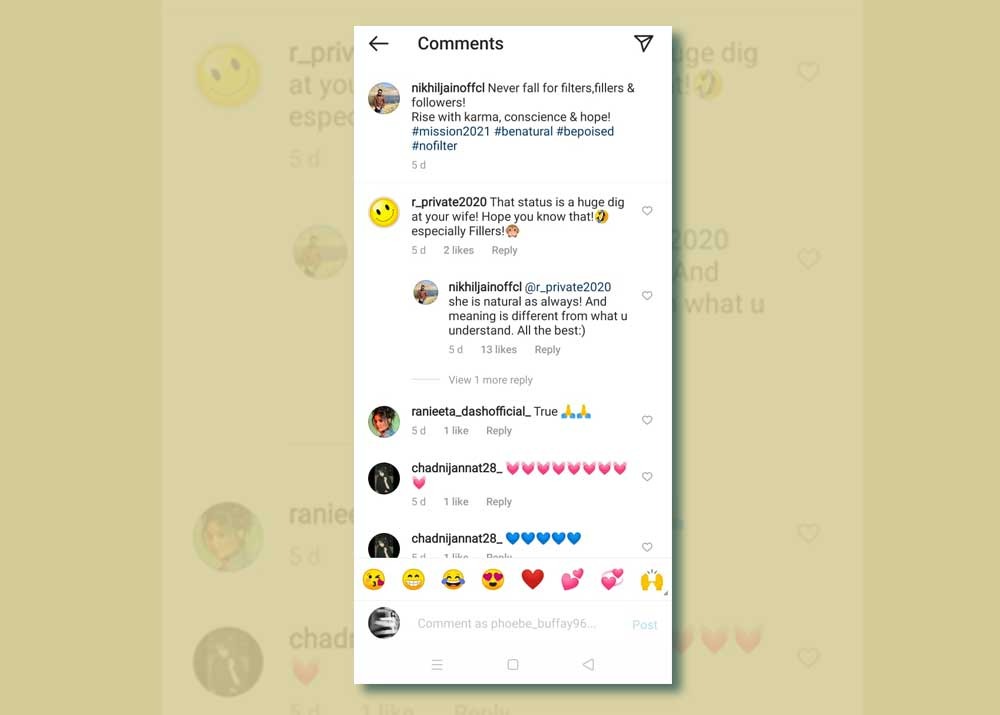Tap the Android home square button
This screenshot has height=715, width=1000.
[513, 665]
